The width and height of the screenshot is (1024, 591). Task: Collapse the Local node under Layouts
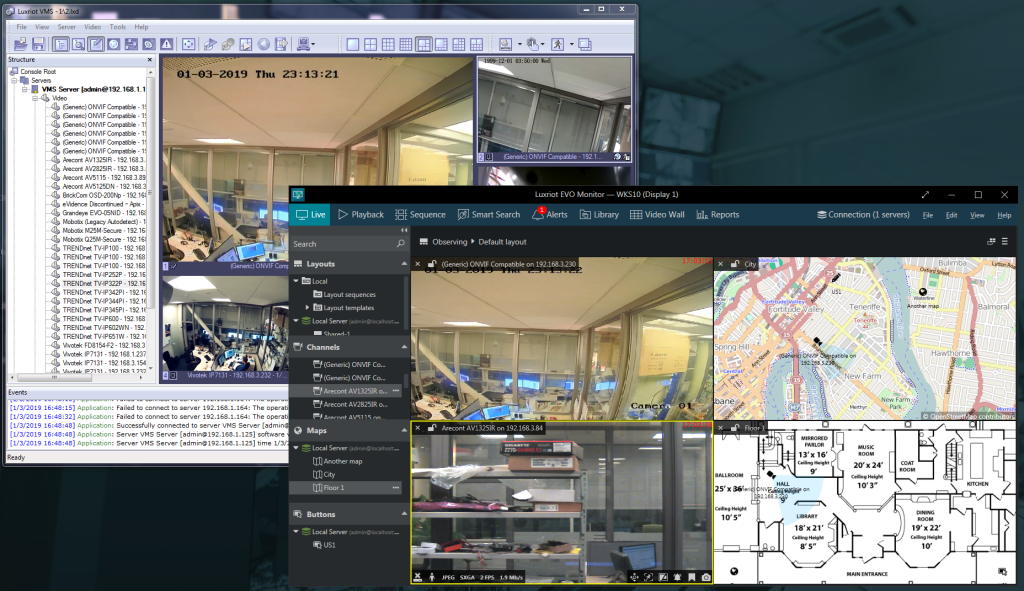point(296,281)
